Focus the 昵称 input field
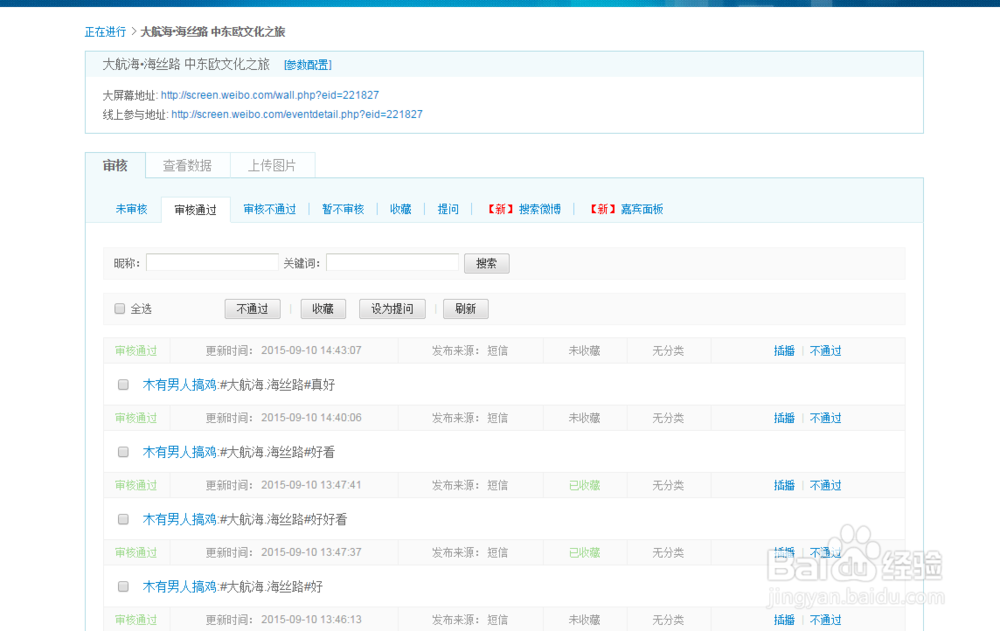The image size is (1000, 631). point(212,262)
